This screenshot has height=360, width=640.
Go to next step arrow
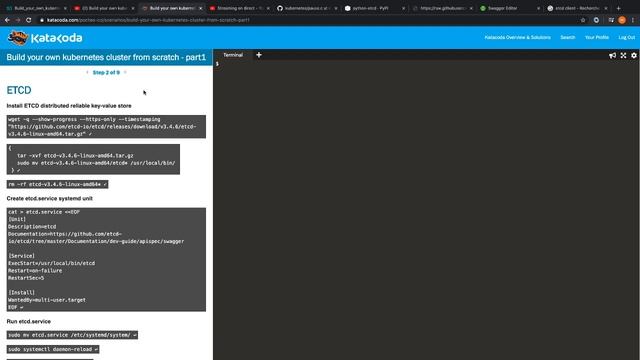pos(125,72)
